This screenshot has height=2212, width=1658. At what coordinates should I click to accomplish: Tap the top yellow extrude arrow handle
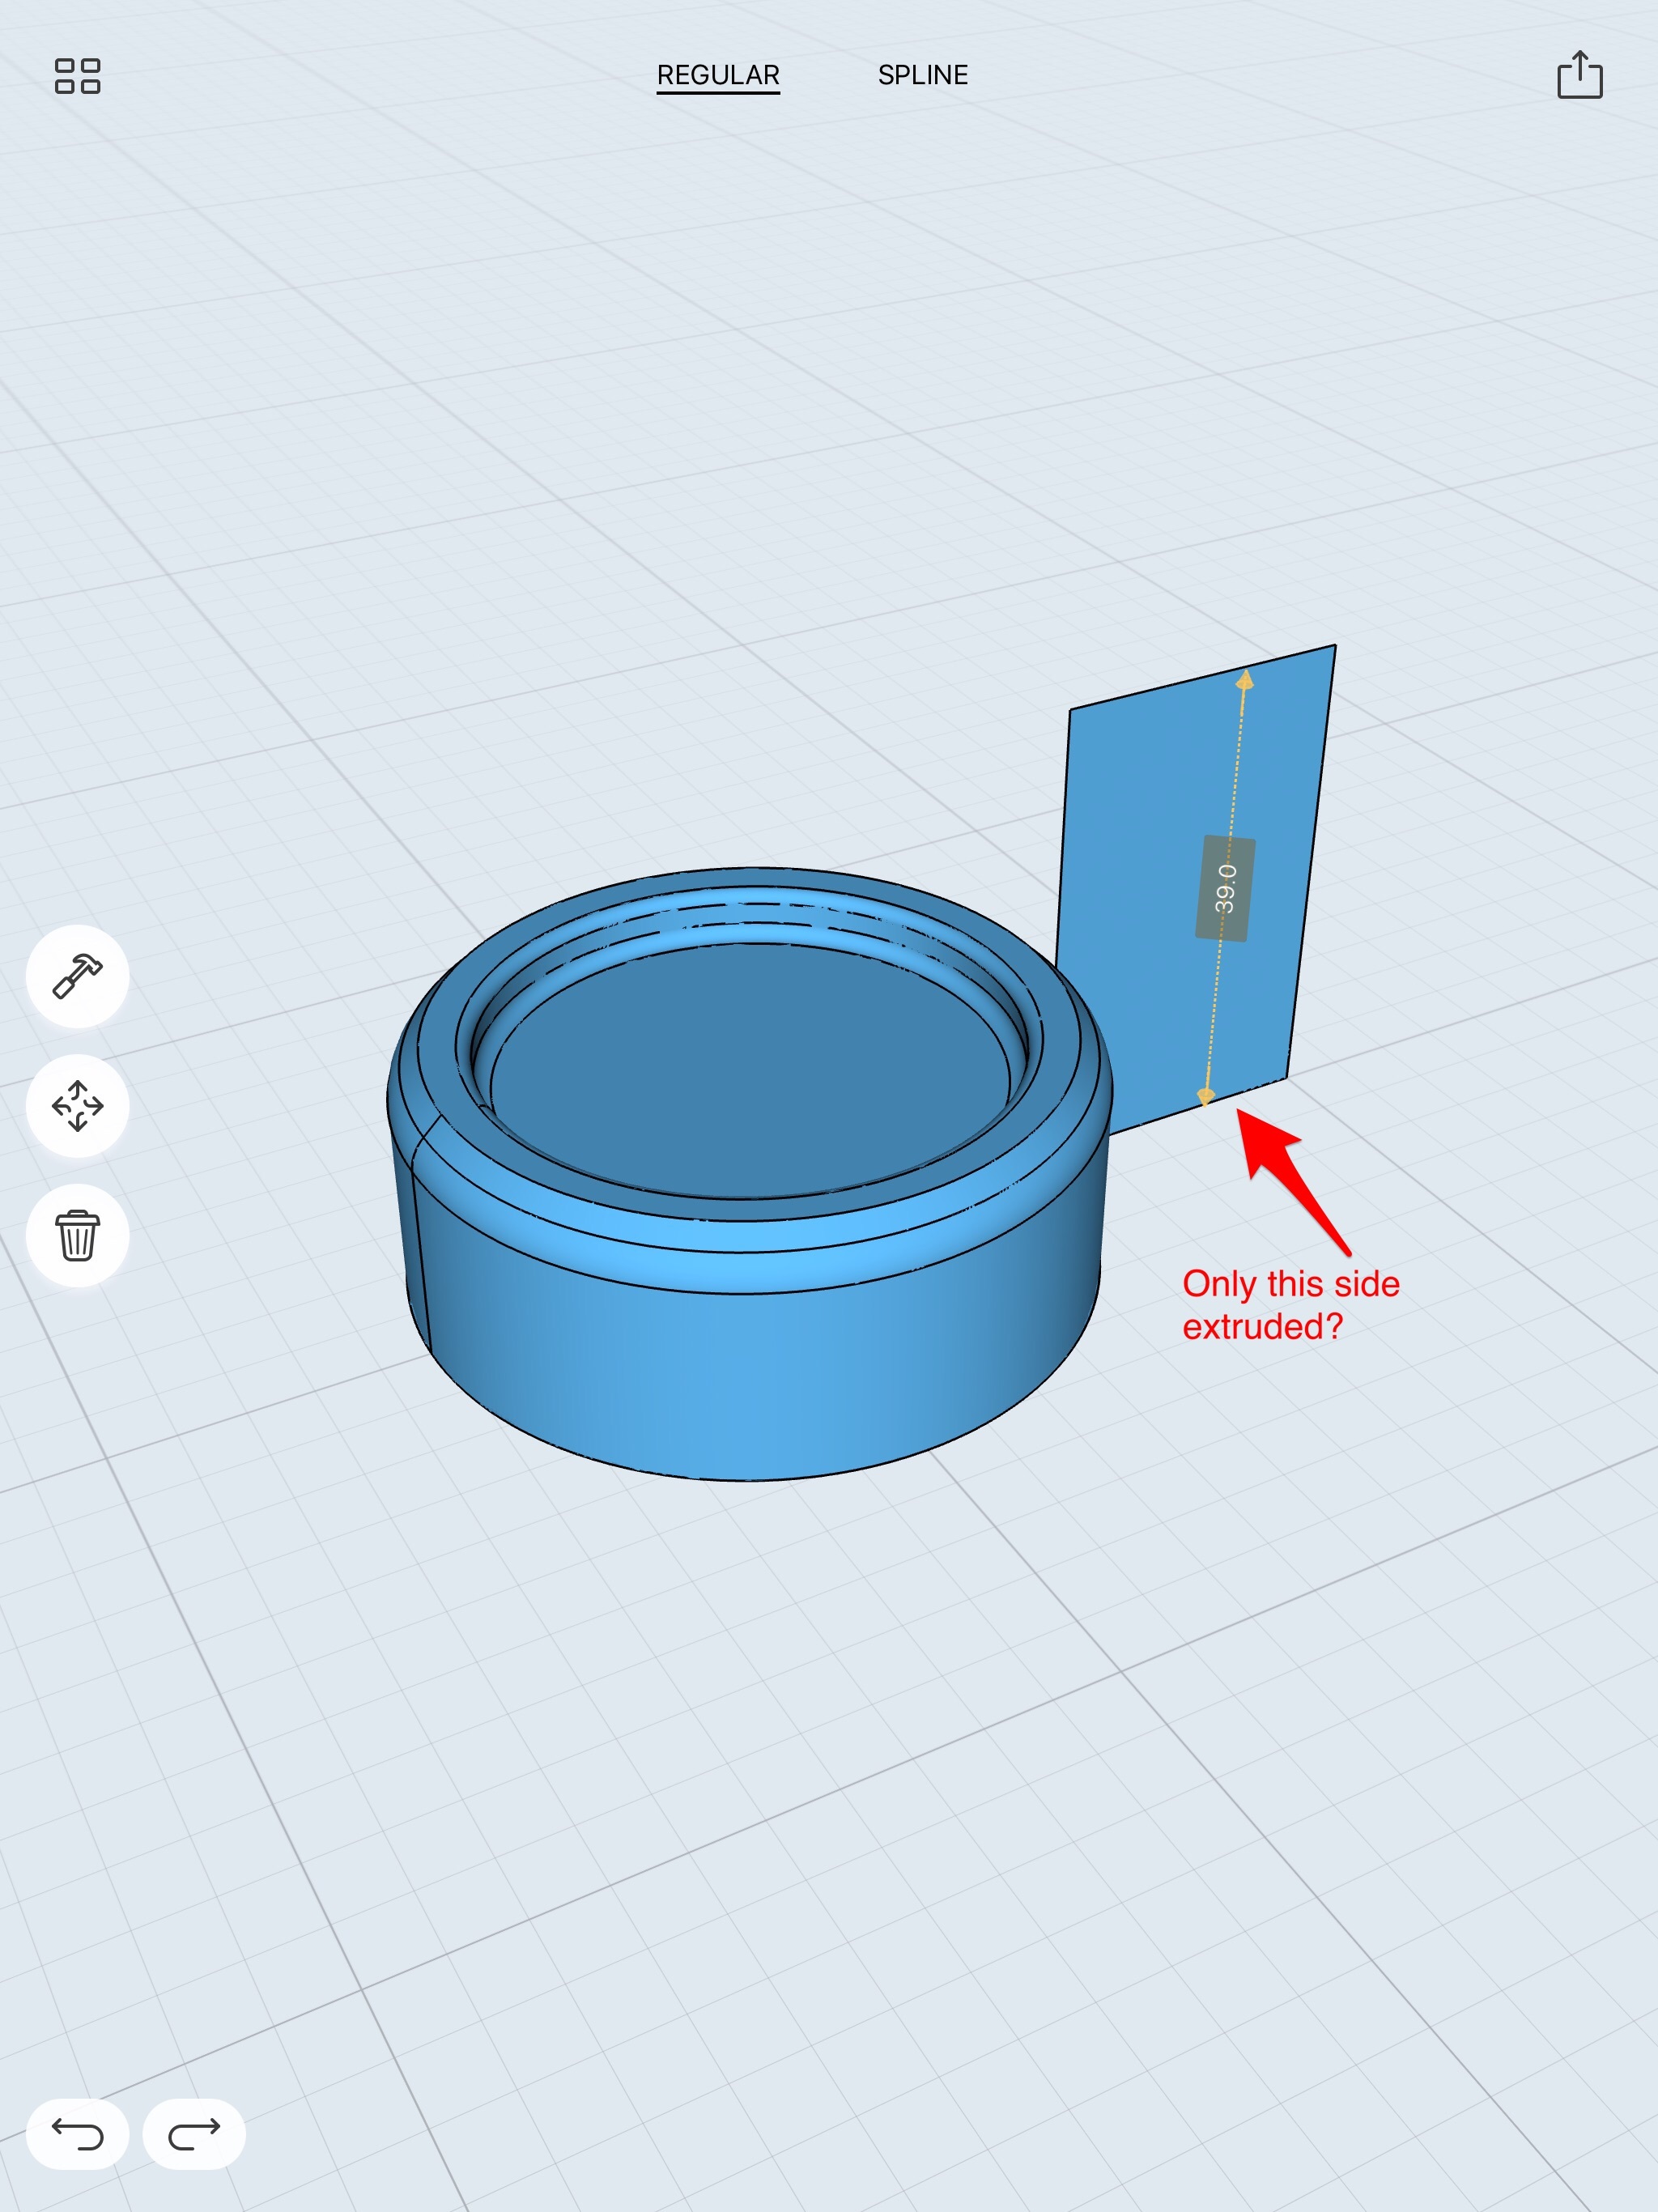(1244, 682)
